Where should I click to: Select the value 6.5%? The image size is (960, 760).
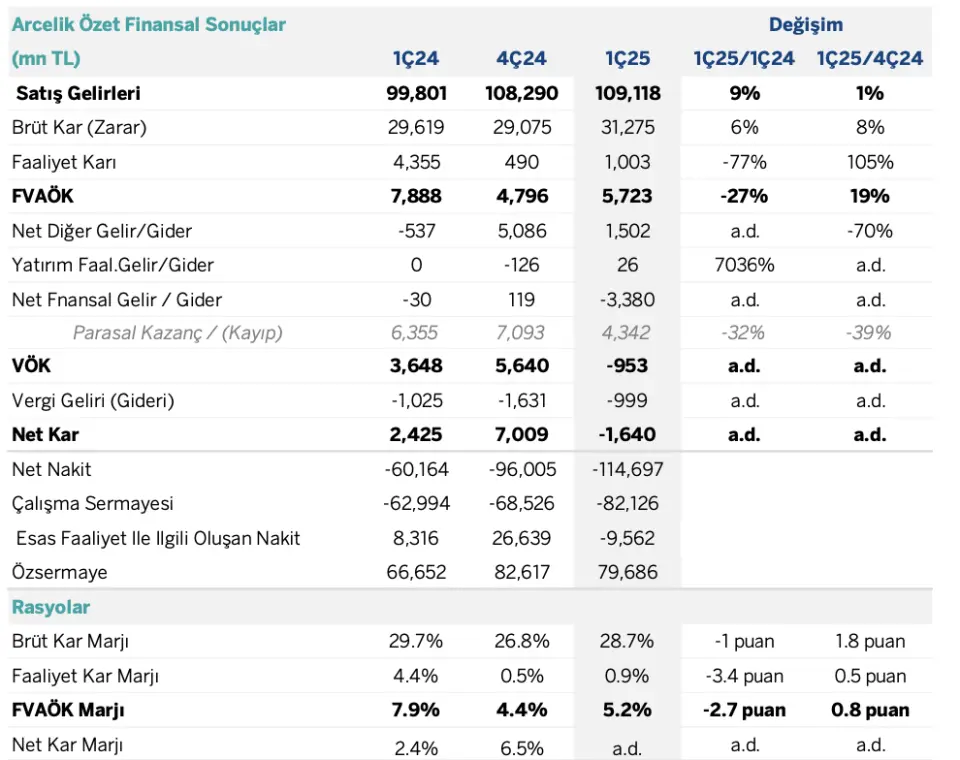click(x=522, y=748)
